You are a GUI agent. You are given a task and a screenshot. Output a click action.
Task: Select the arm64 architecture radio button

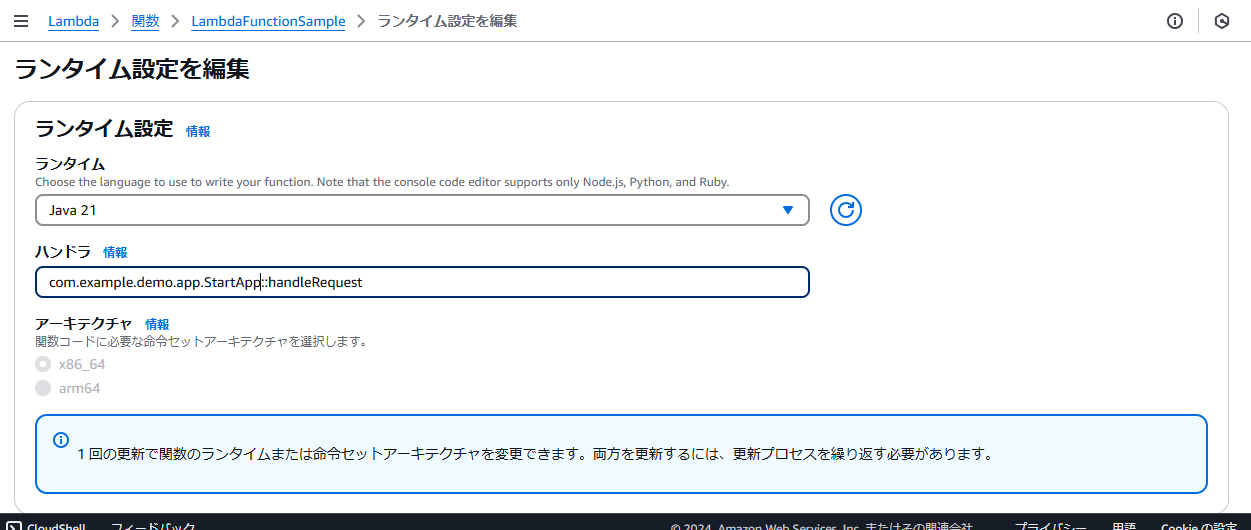tap(43, 388)
